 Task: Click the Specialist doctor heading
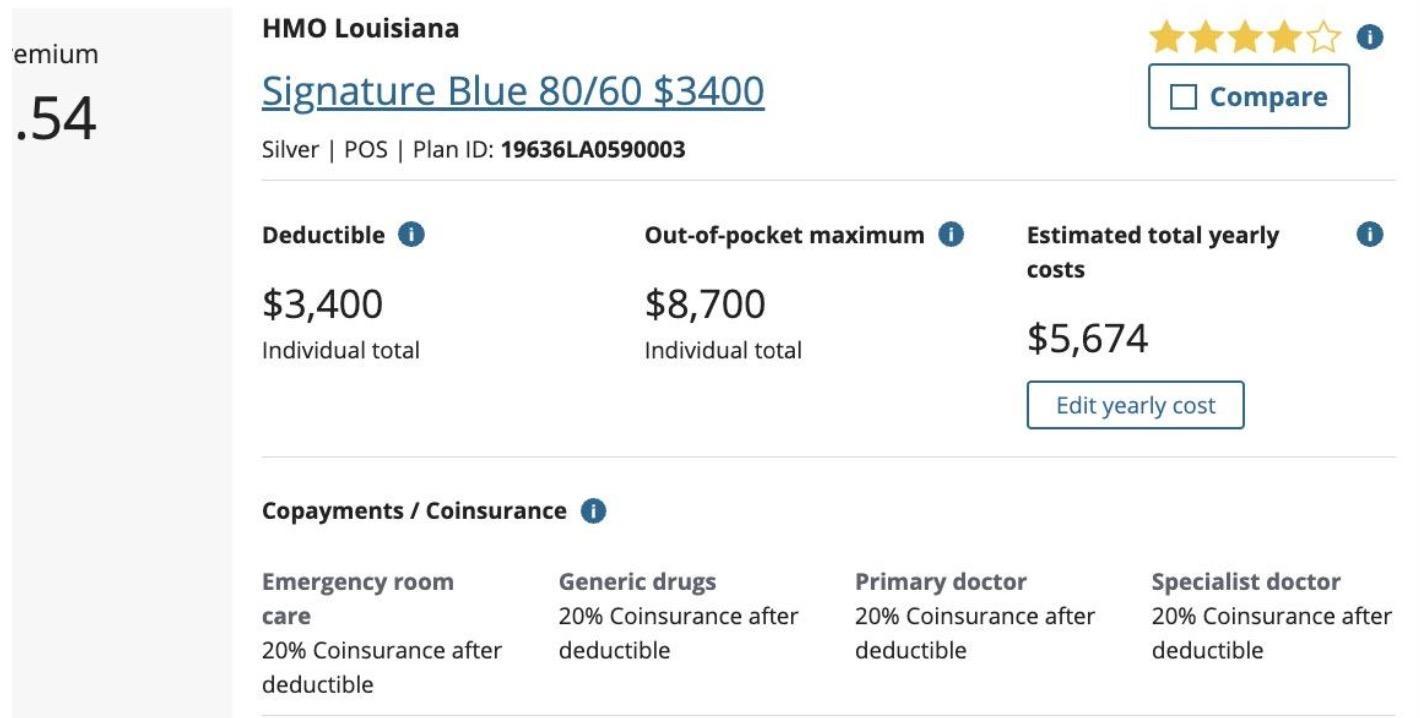point(1246,582)
